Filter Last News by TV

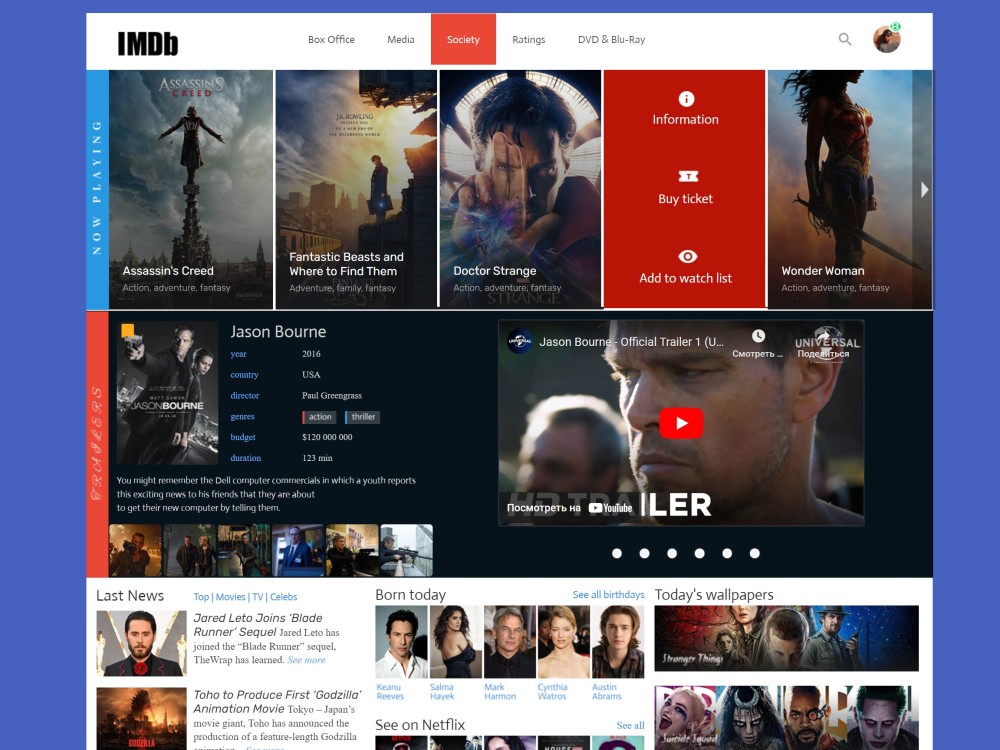point(258,597)
